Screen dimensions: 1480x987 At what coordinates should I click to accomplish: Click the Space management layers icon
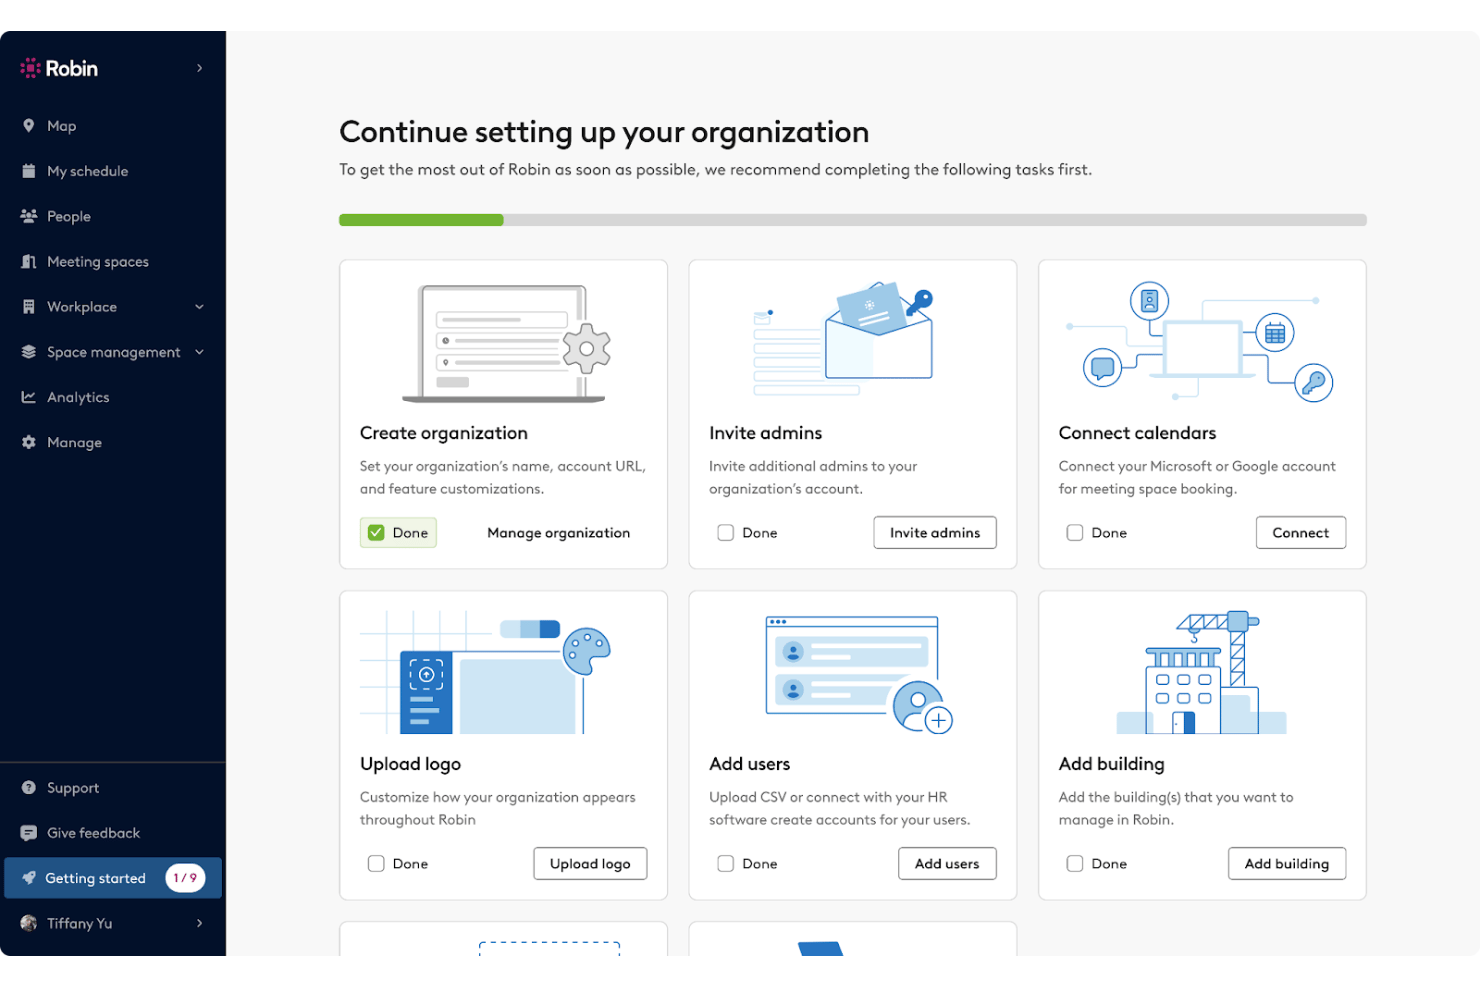[x=29, y=352]
